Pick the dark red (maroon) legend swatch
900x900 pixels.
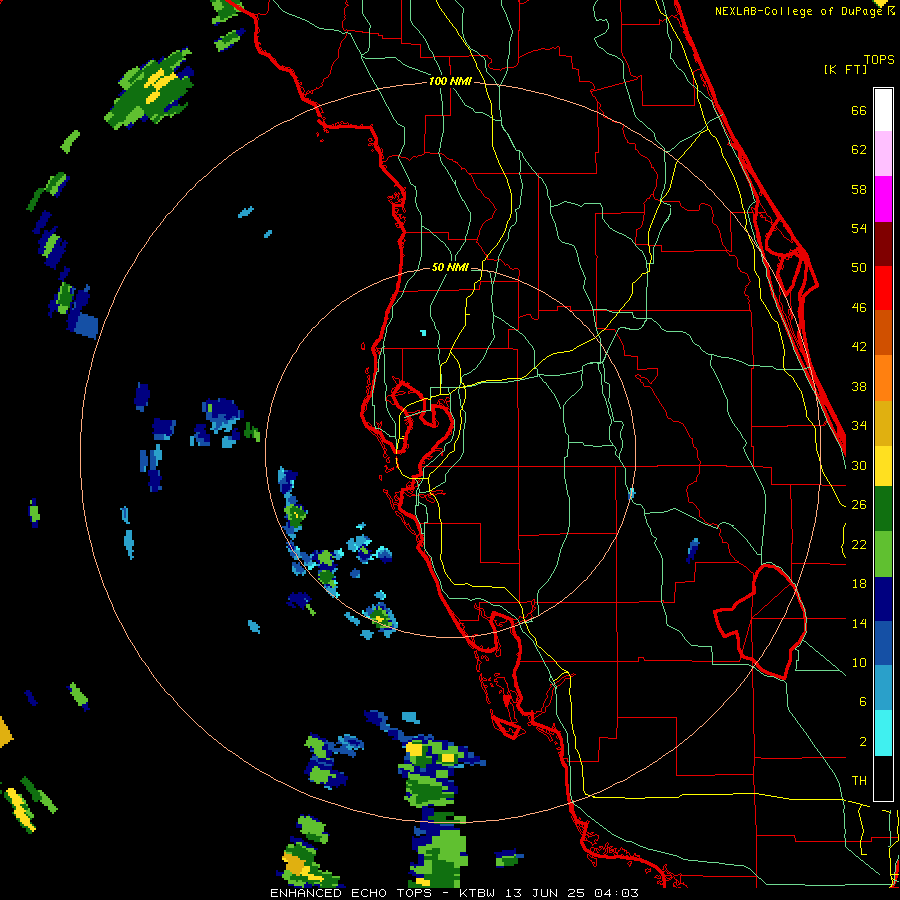pos(883,244)
